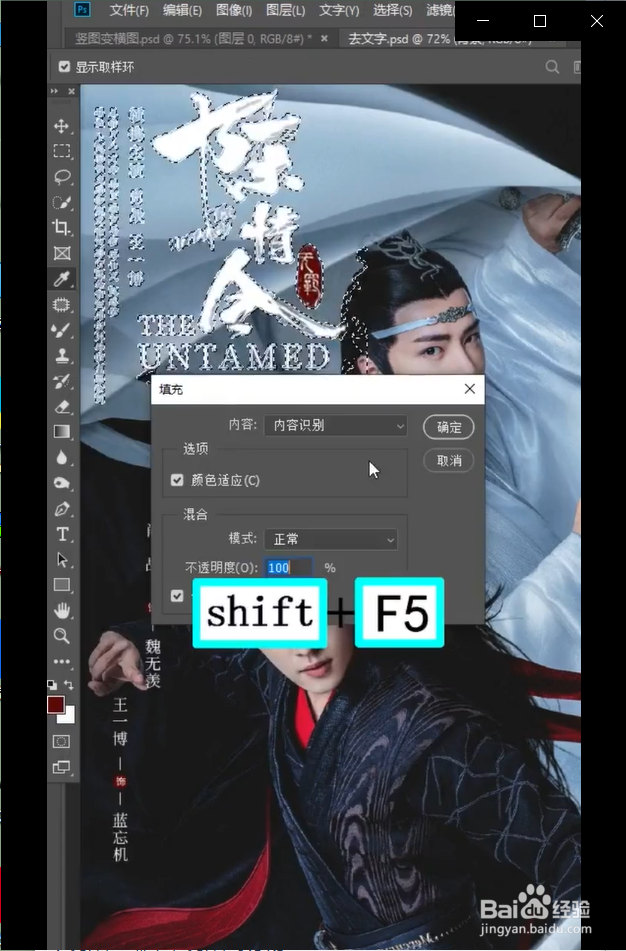Select the Brush tool
626x951 pixels.
[x=61, y=330]
